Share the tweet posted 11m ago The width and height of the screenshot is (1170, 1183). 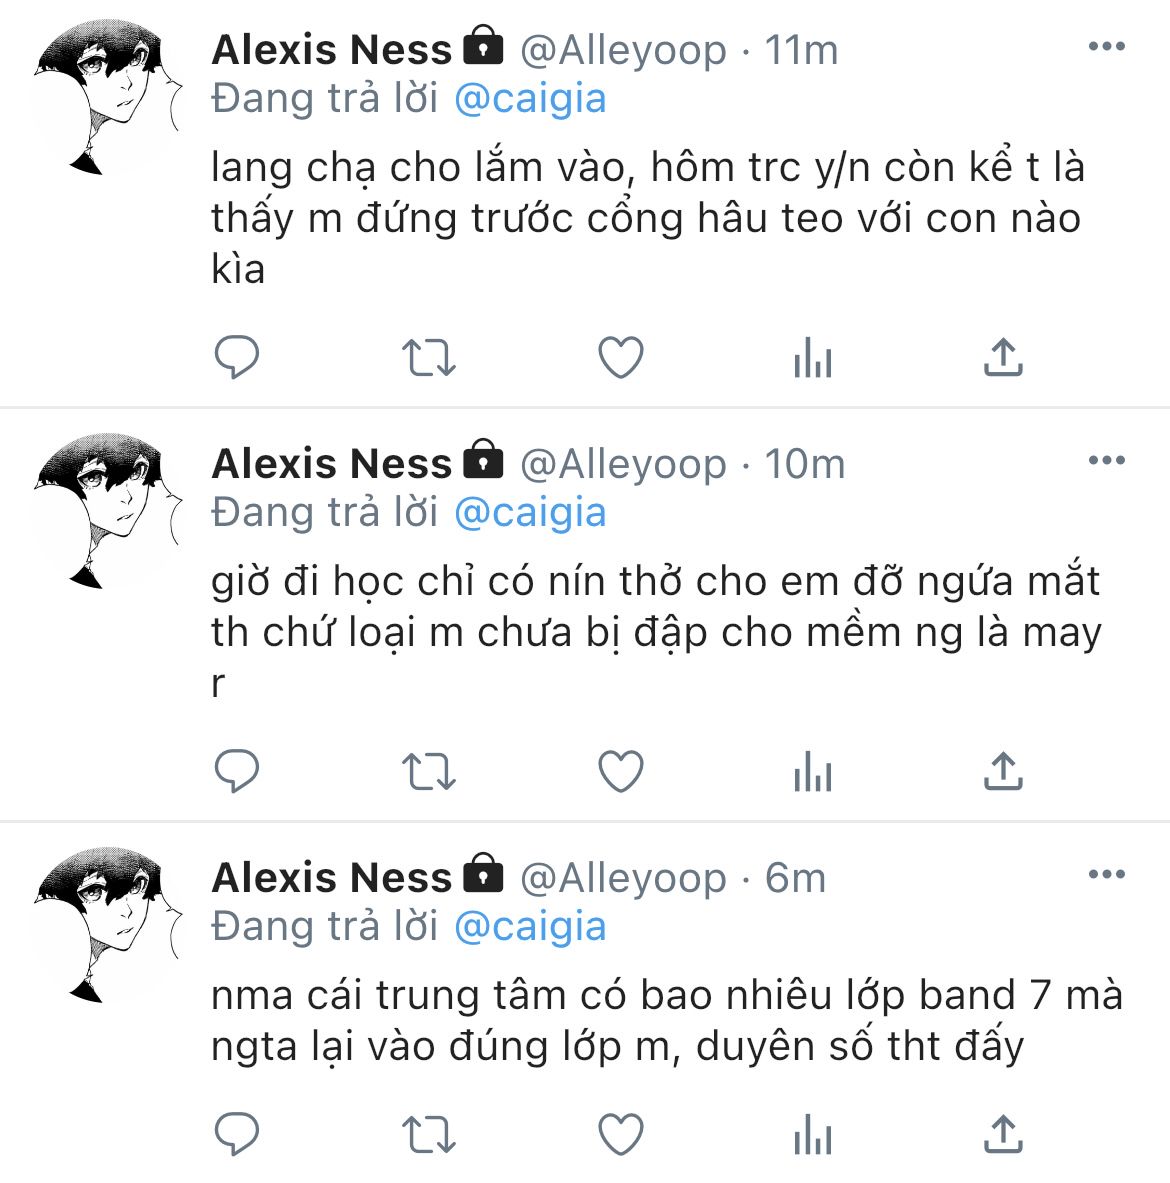1003,356
